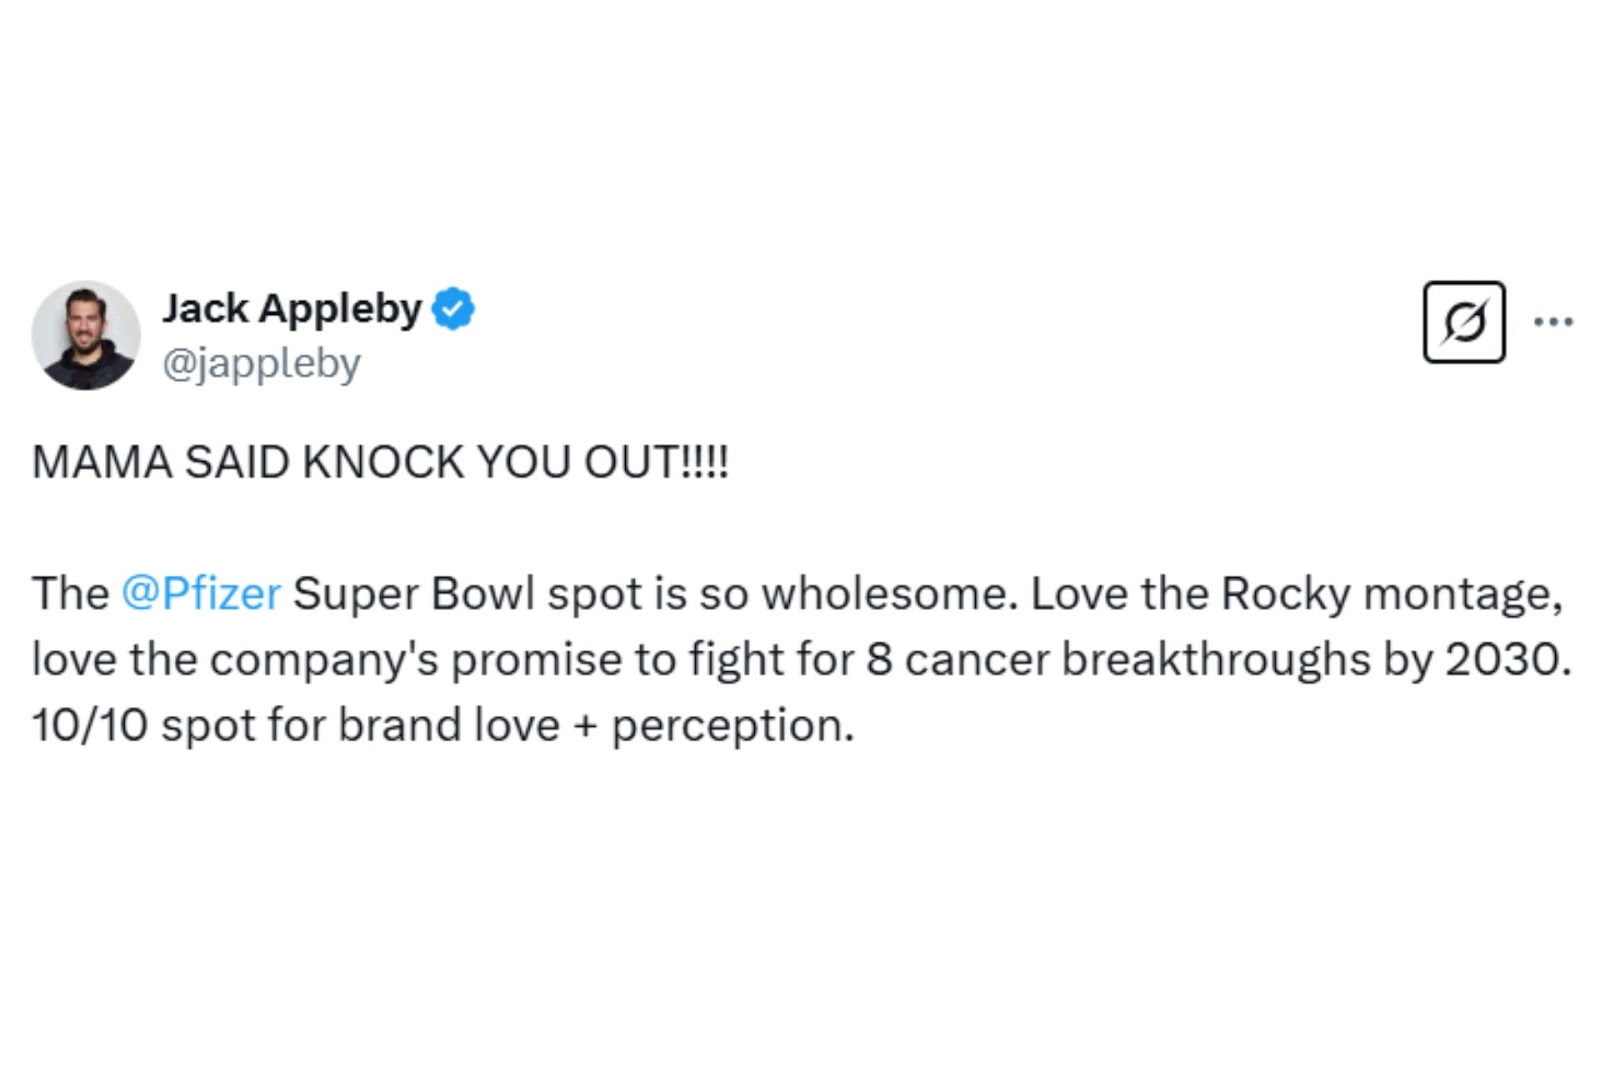
Task: Visit Jack Appleby's display name
Action: 293,309
